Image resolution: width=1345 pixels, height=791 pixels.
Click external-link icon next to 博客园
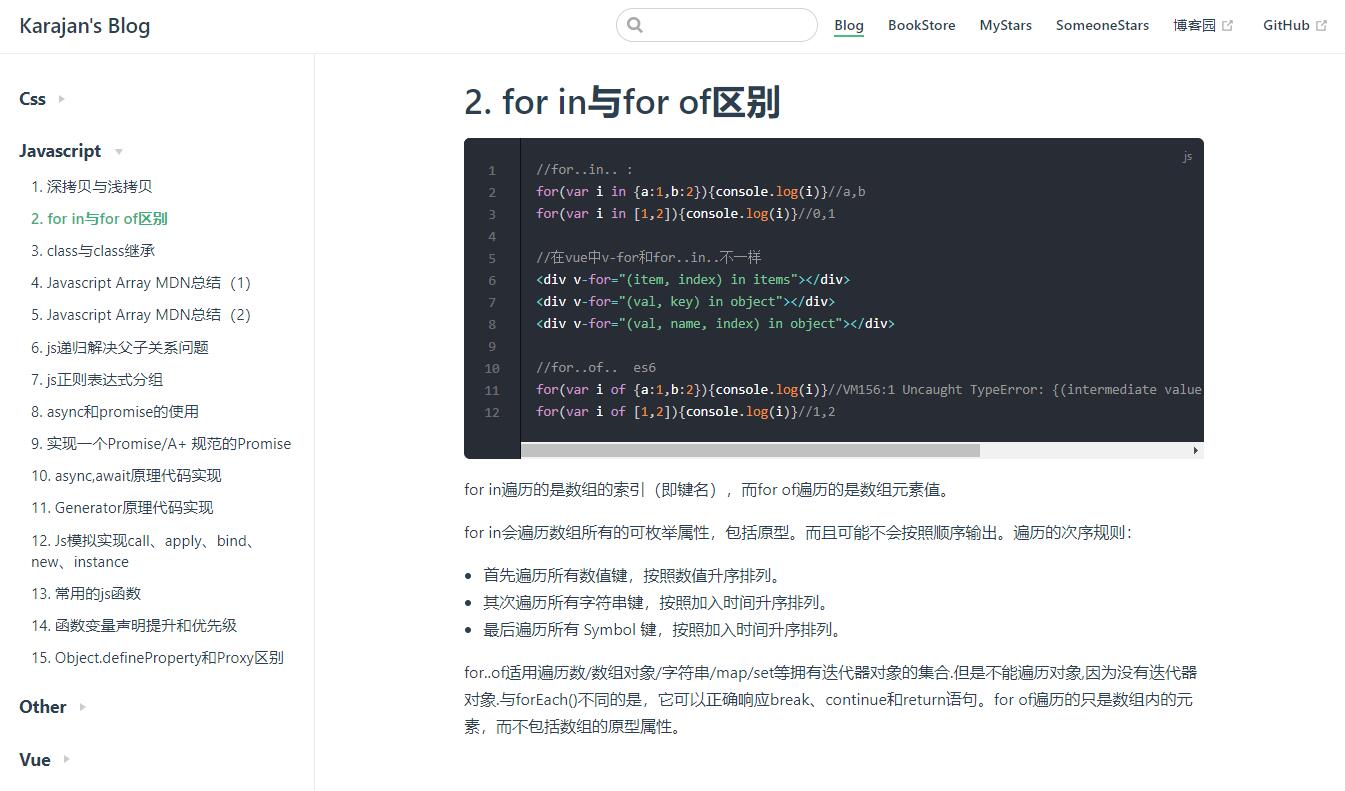point(1227,26)
